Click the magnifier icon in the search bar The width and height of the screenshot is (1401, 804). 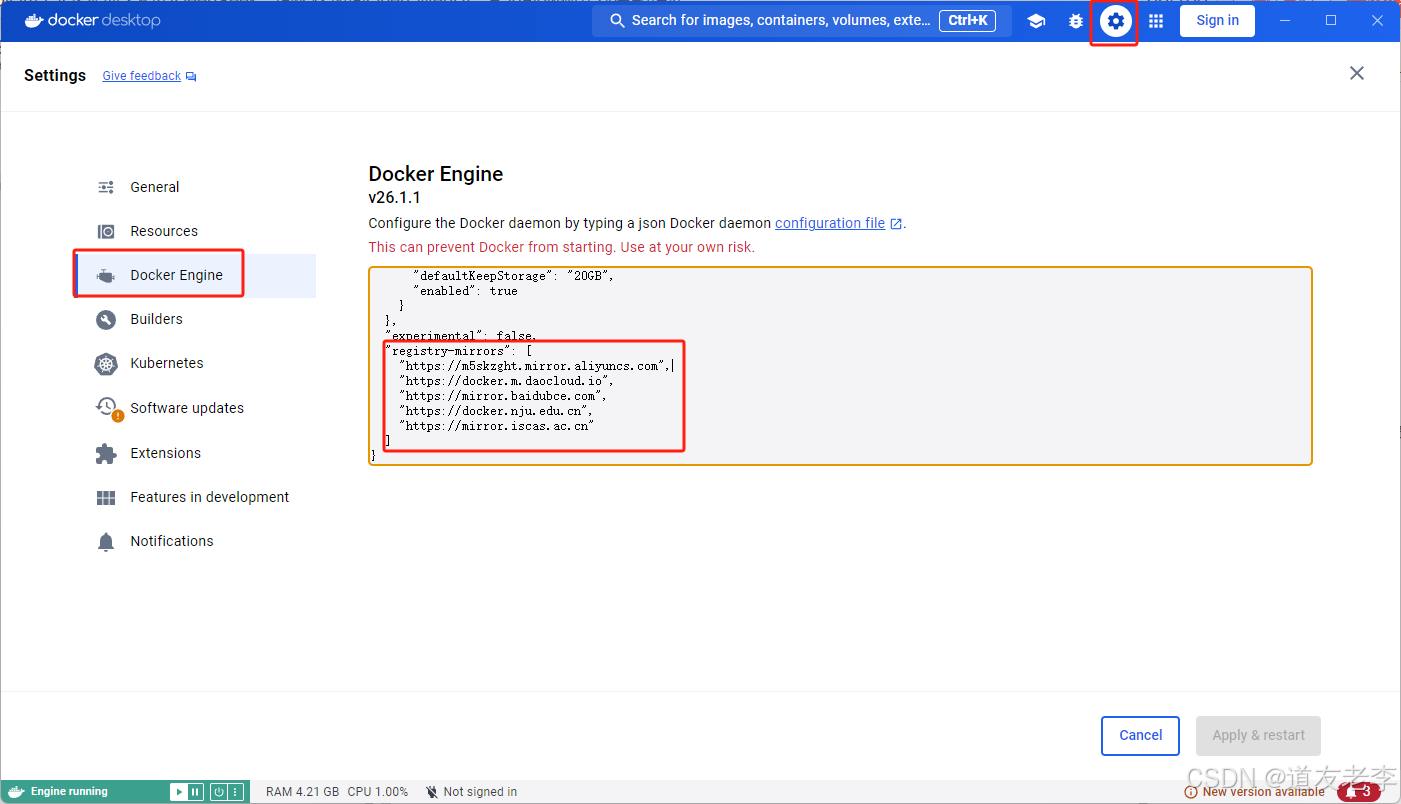coord(617,21)
